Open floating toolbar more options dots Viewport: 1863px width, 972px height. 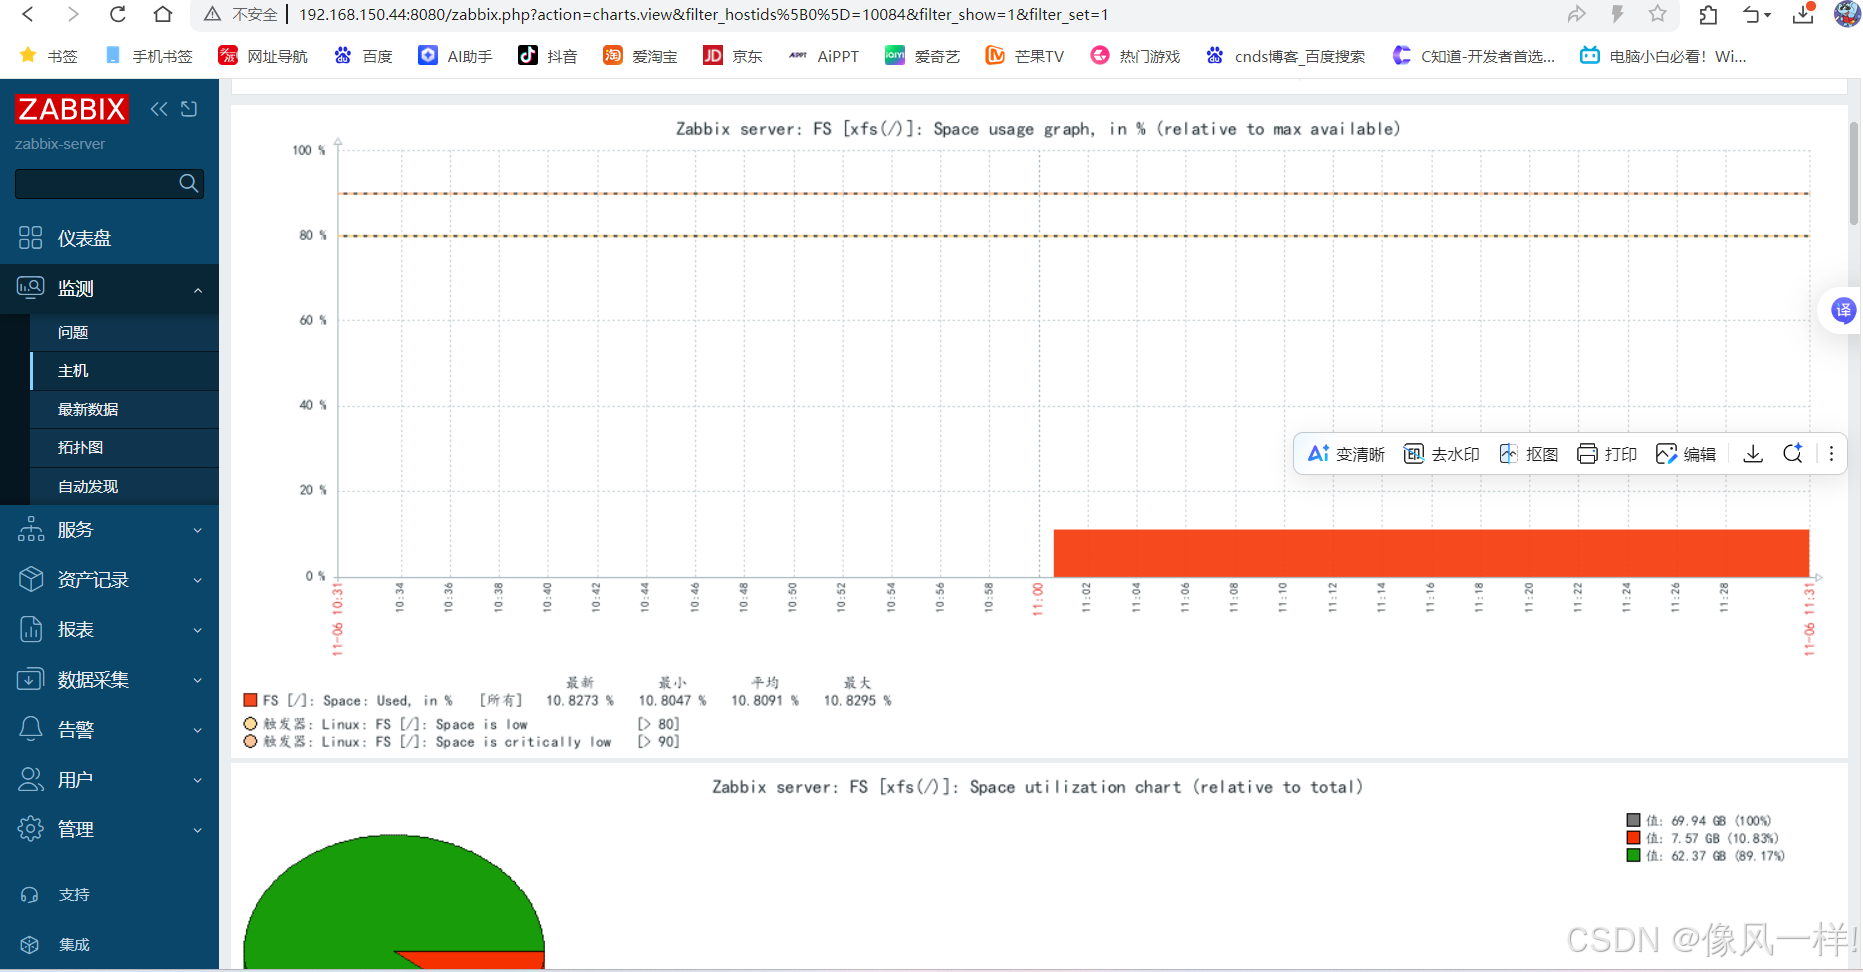pos(1831,454)
